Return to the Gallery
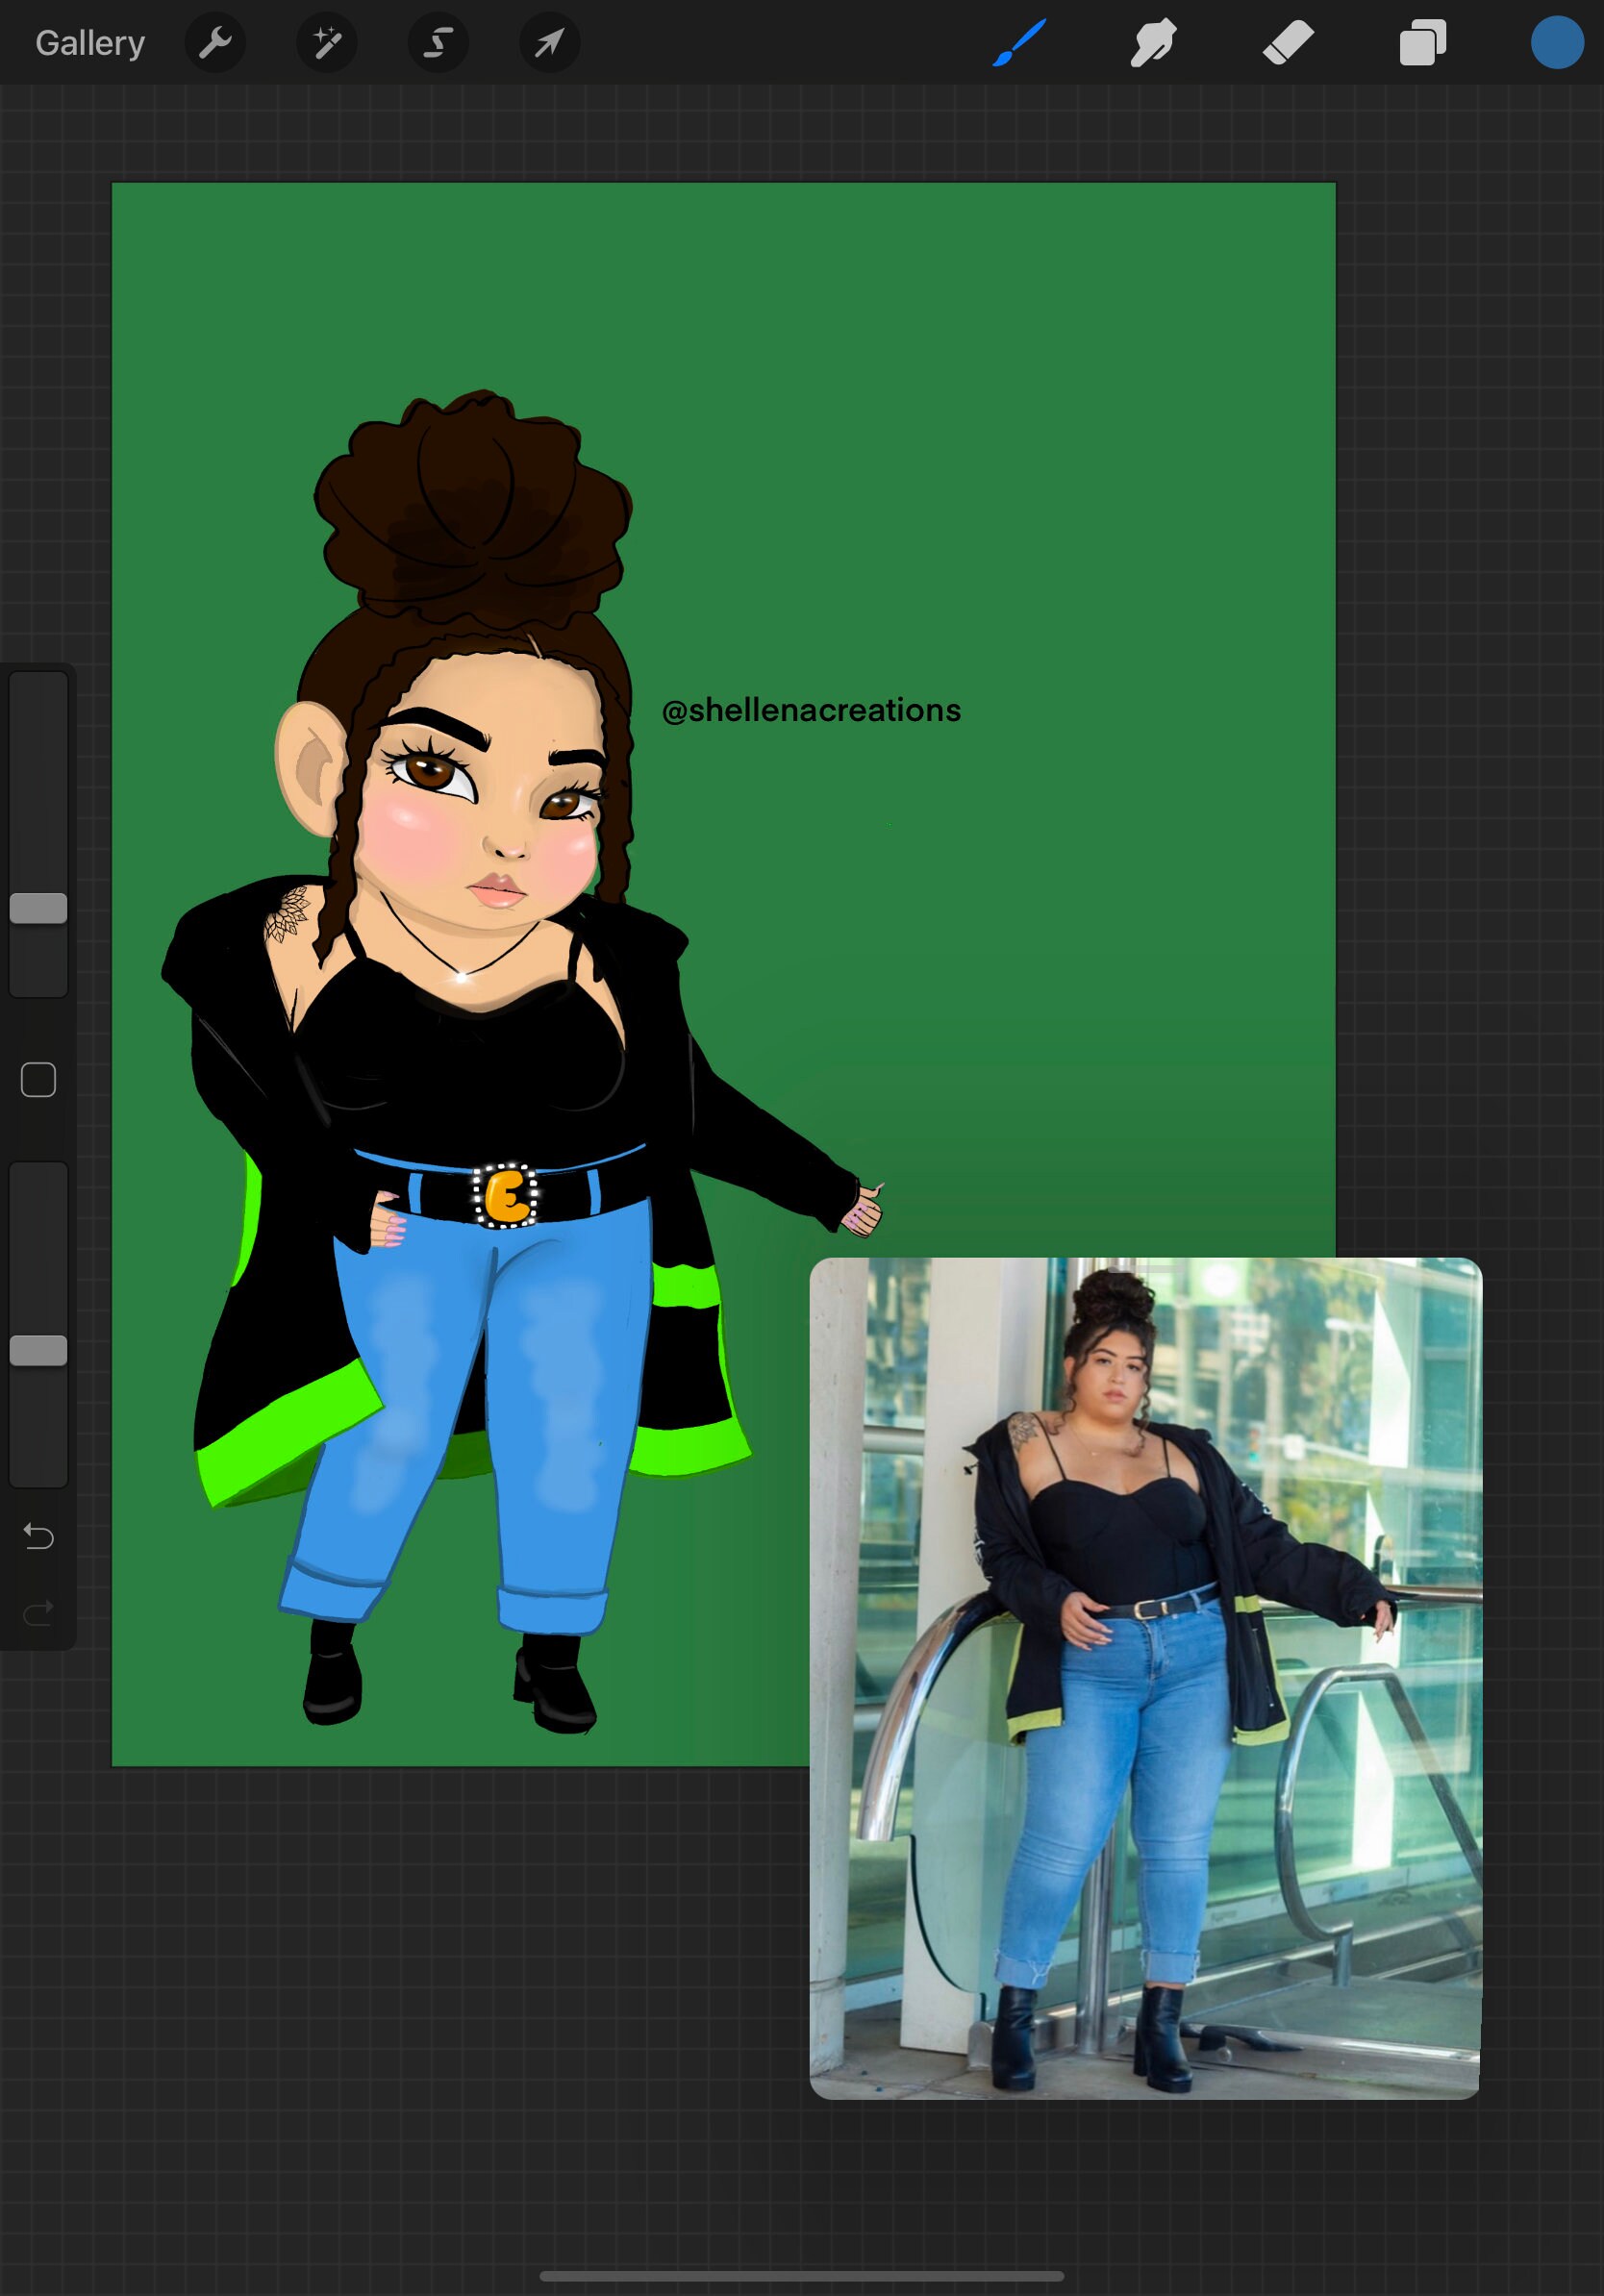1604x2296 pixels. point(89,42)
